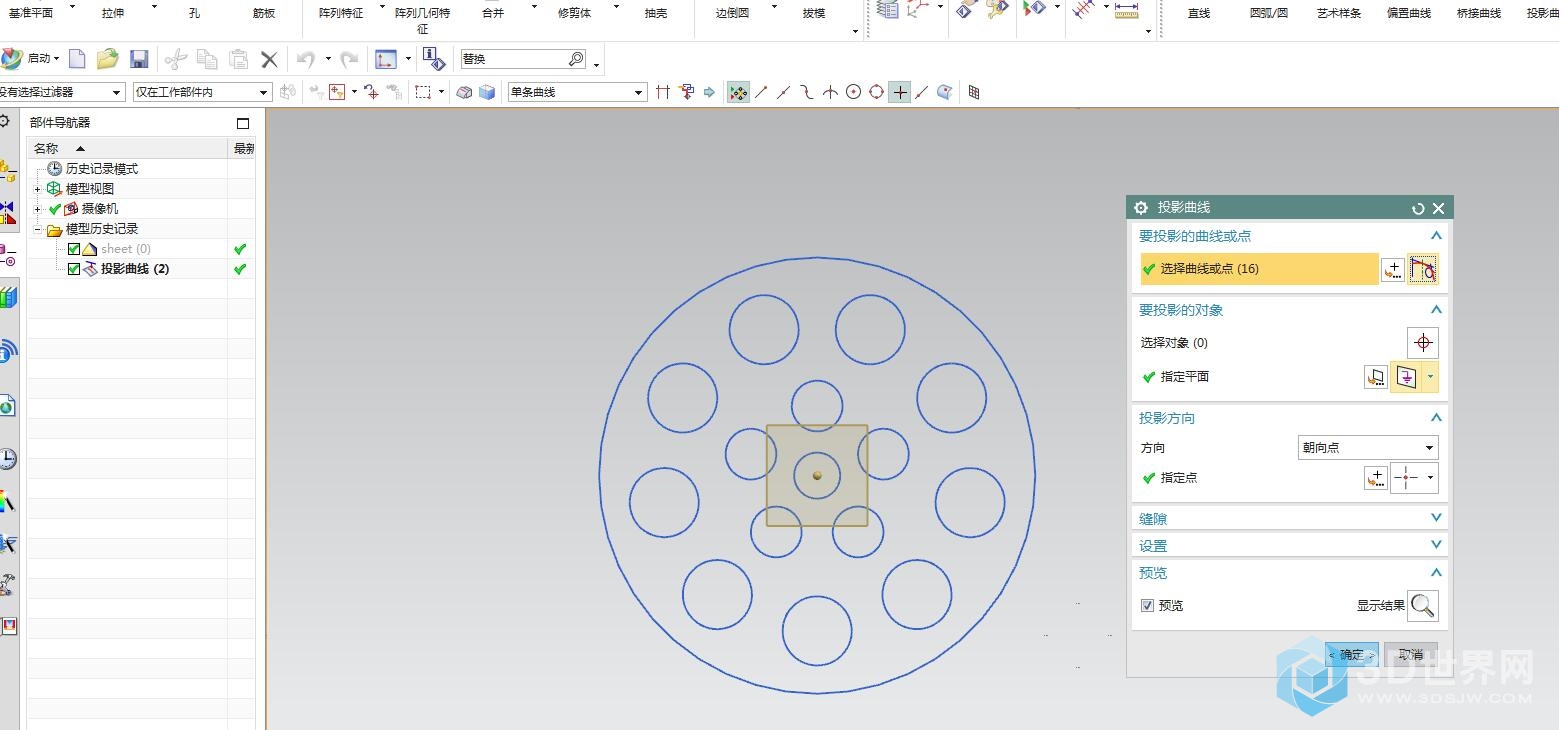Click the 直线 curve command
Viewport: 1559px width, 730px height.
1198,13
